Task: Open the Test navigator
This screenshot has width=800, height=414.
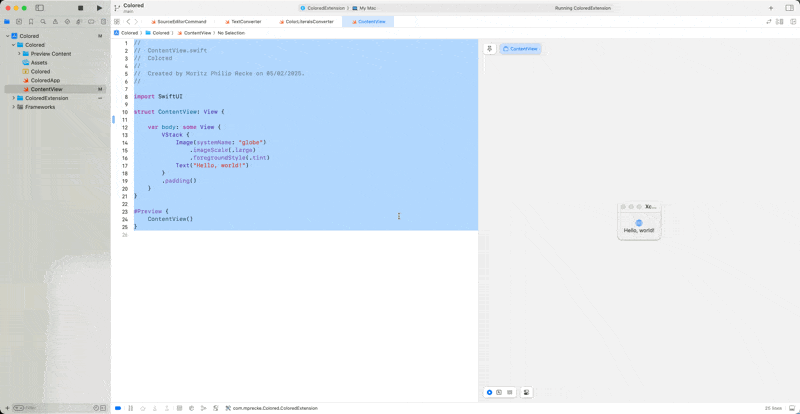Action: (x=67, y=22)
